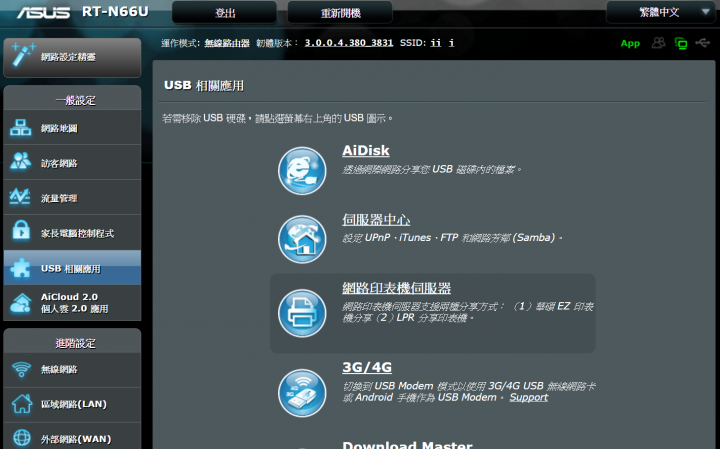The width and height of the screenshot is (720, 449).
Task: Click the ASUS logo
Action: point(44,12)
